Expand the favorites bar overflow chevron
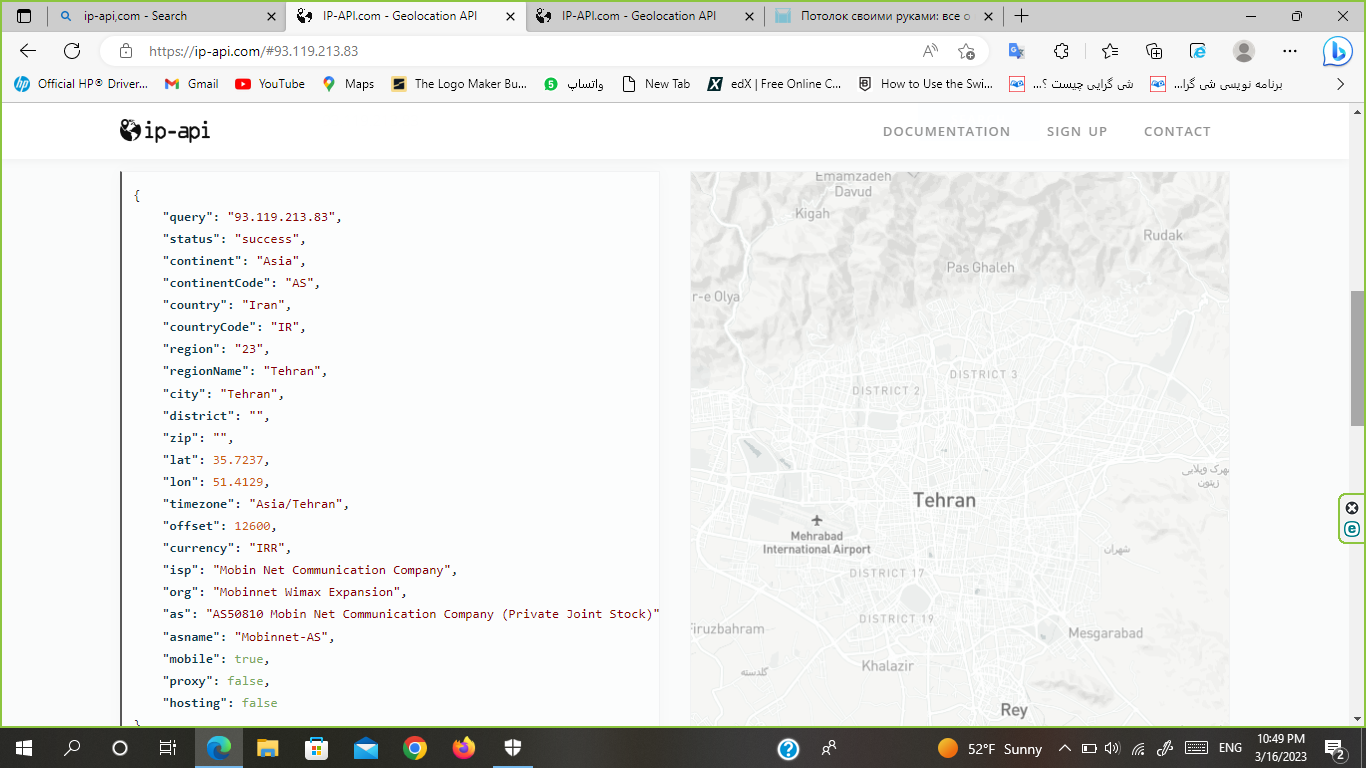 click(x=1340, y=84)
